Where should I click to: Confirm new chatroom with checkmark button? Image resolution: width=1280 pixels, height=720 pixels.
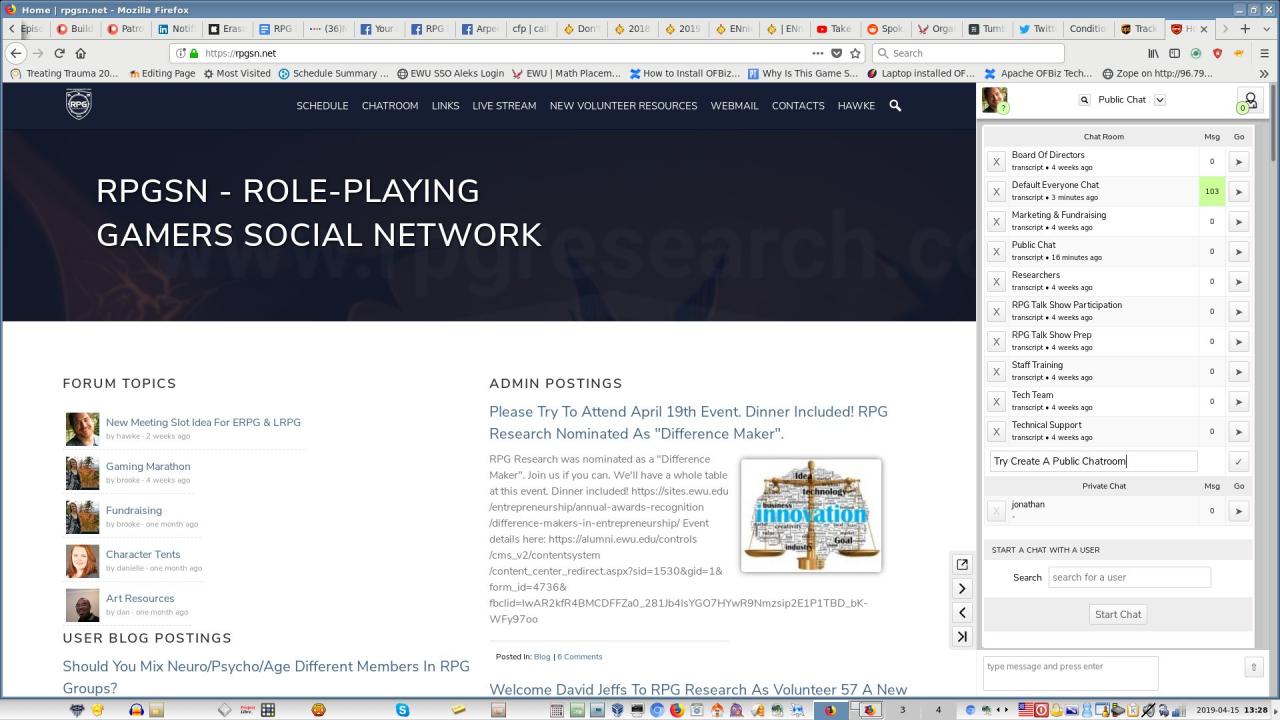(x=1238, y=461)
